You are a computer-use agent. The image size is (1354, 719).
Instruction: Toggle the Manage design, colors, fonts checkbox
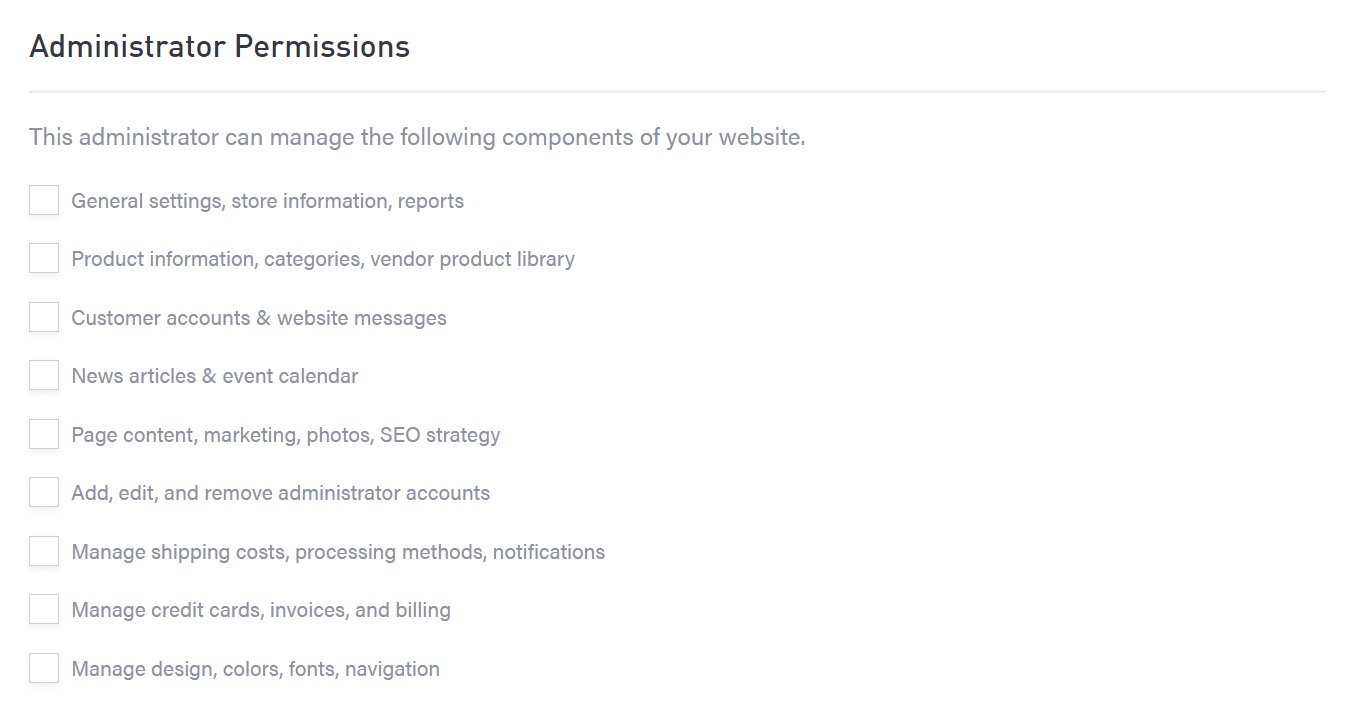(44, 669)
